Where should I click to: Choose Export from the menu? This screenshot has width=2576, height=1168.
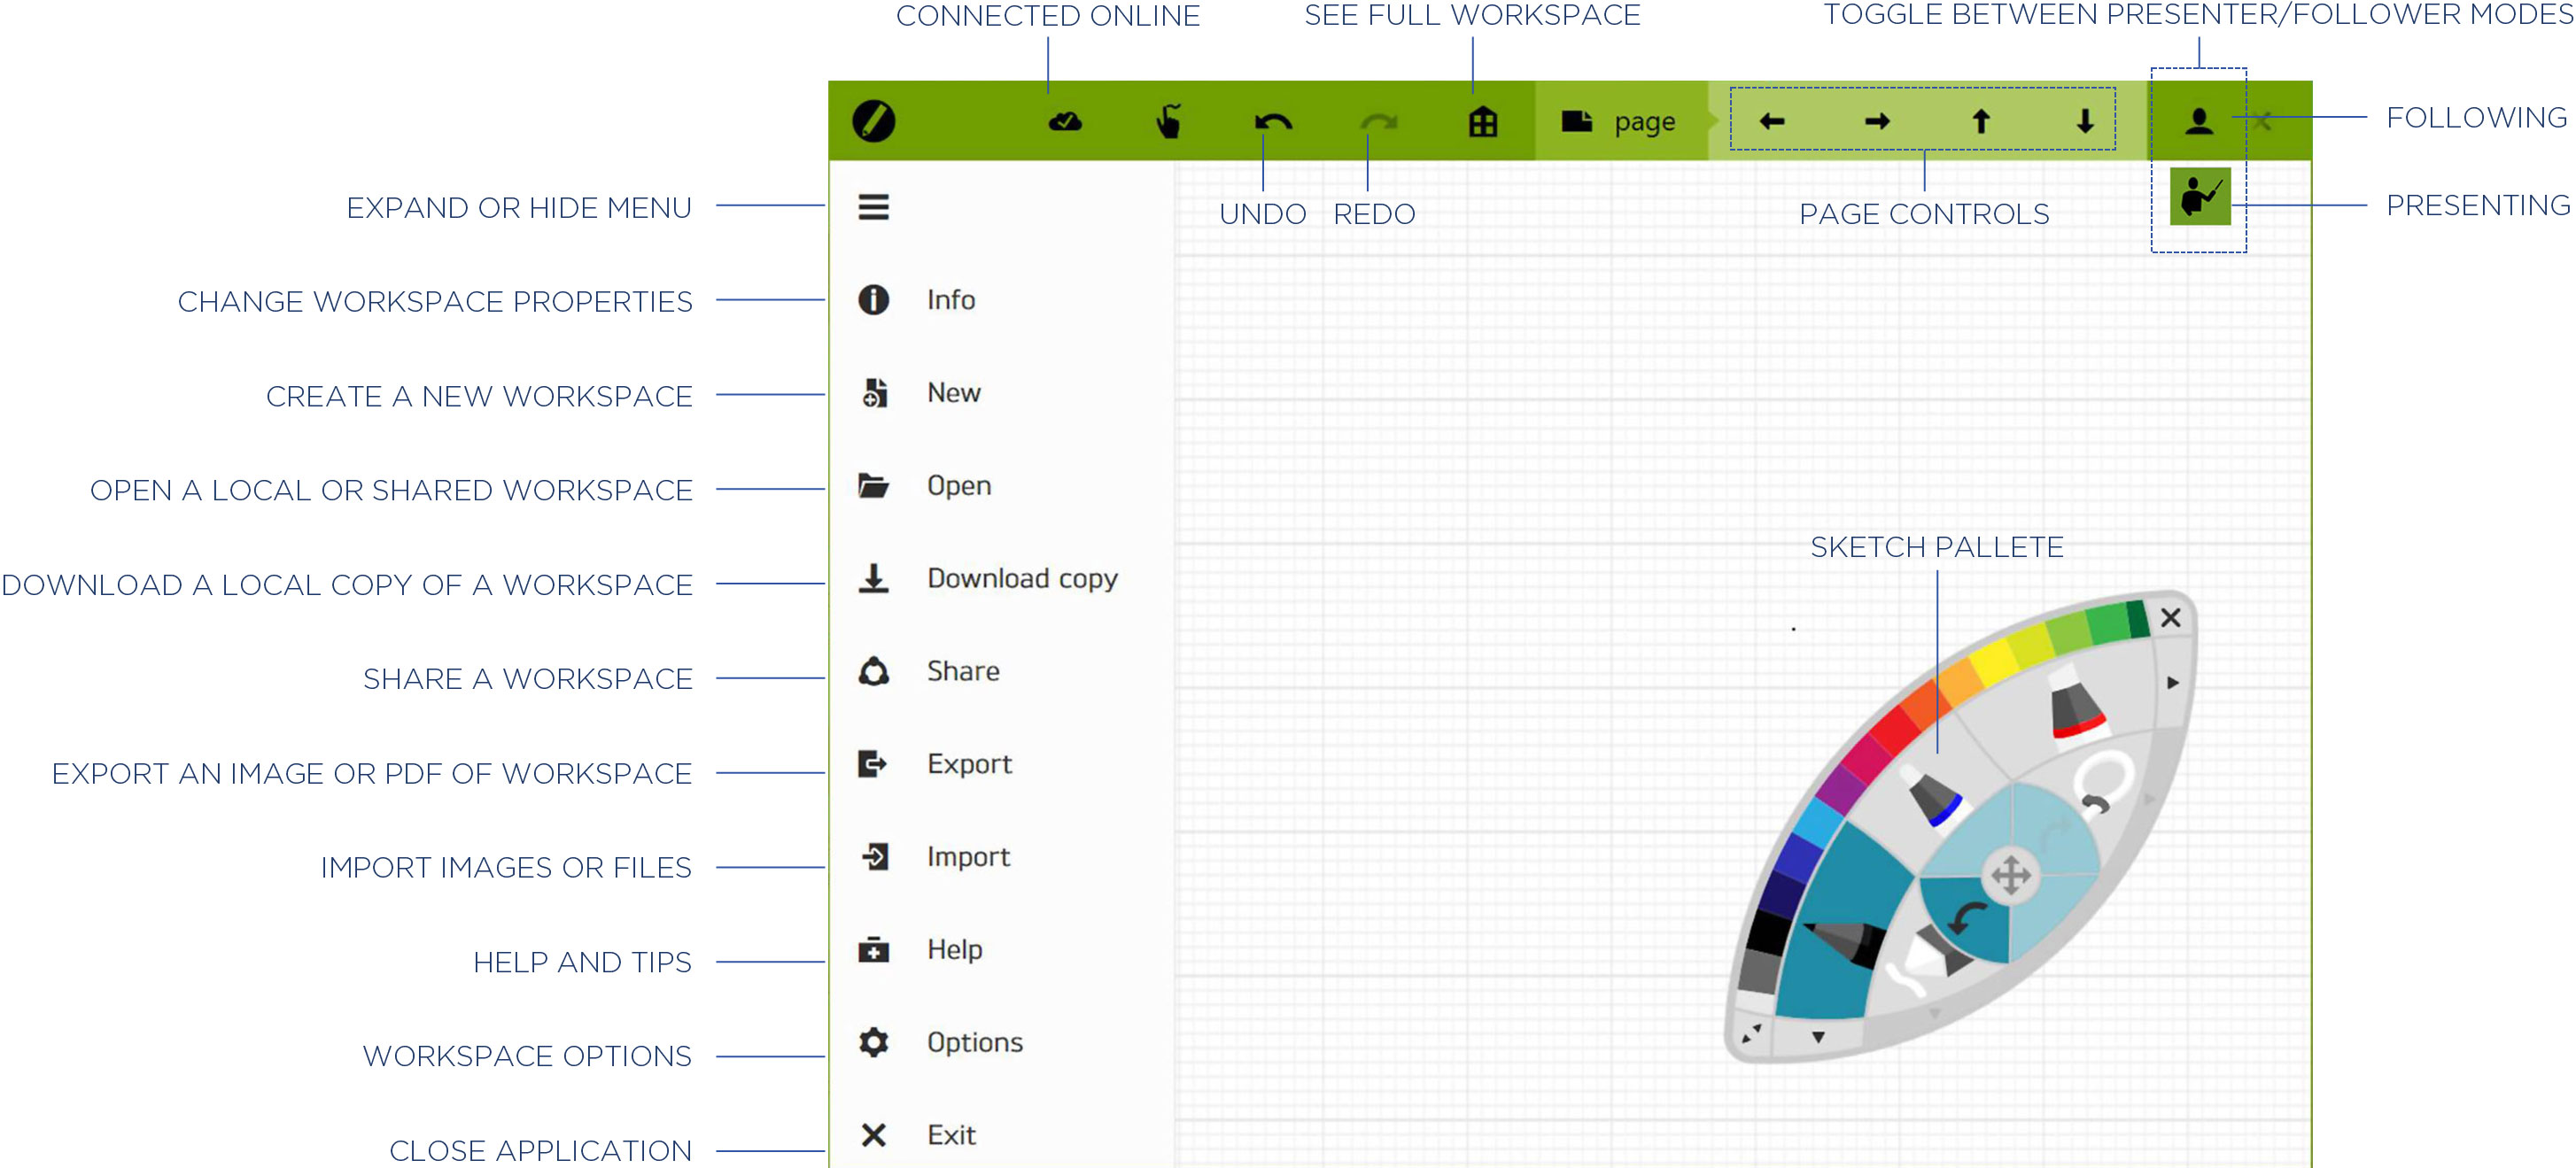(x=1000, y=764)
